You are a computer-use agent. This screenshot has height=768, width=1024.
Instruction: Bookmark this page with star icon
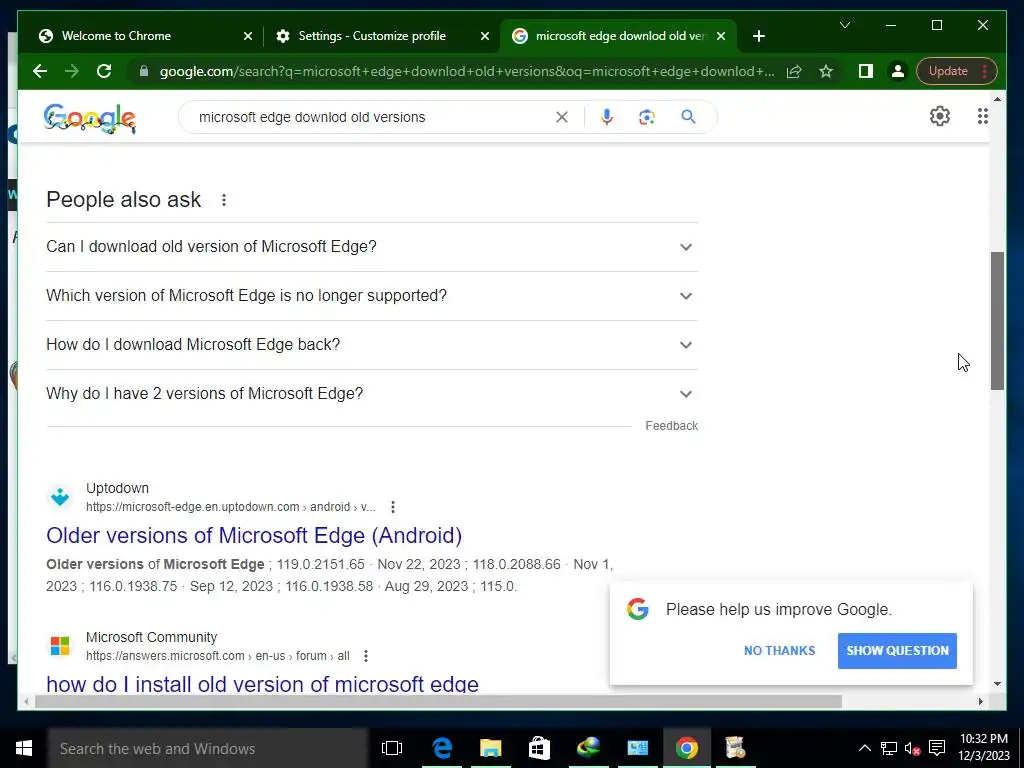pos(826,71)
